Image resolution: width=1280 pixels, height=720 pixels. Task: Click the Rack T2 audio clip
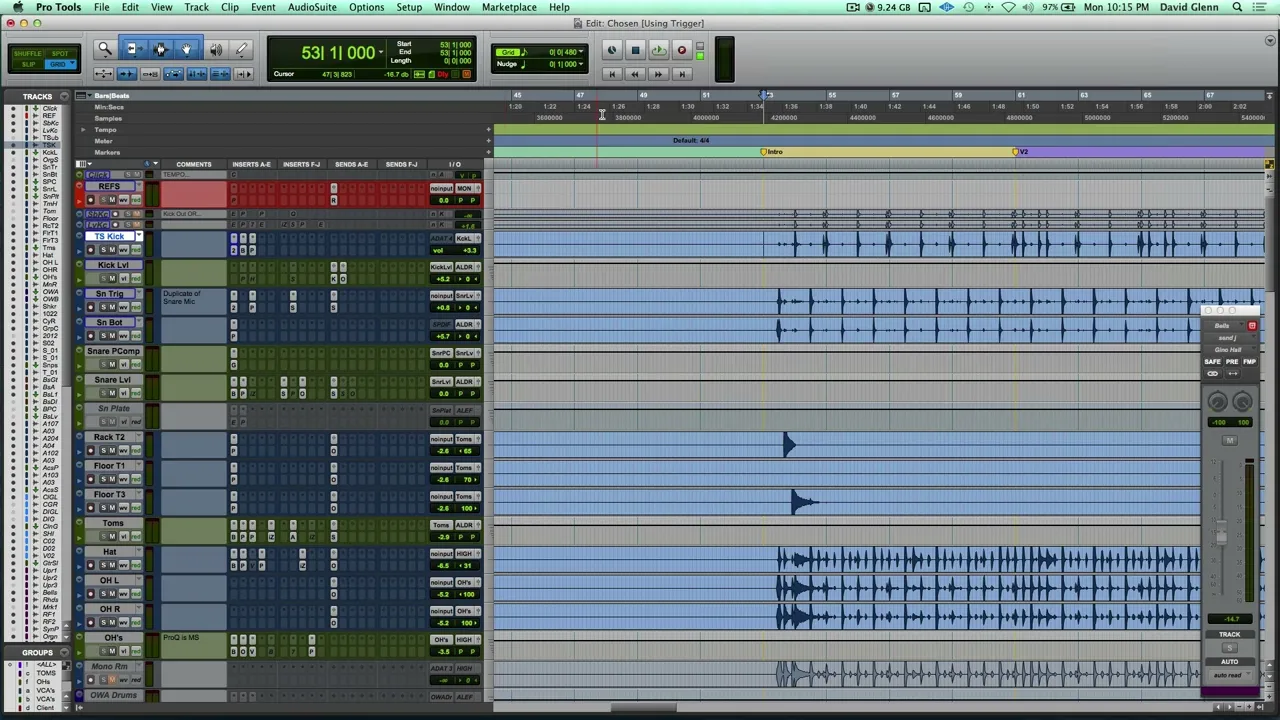(x=847, y=445)
